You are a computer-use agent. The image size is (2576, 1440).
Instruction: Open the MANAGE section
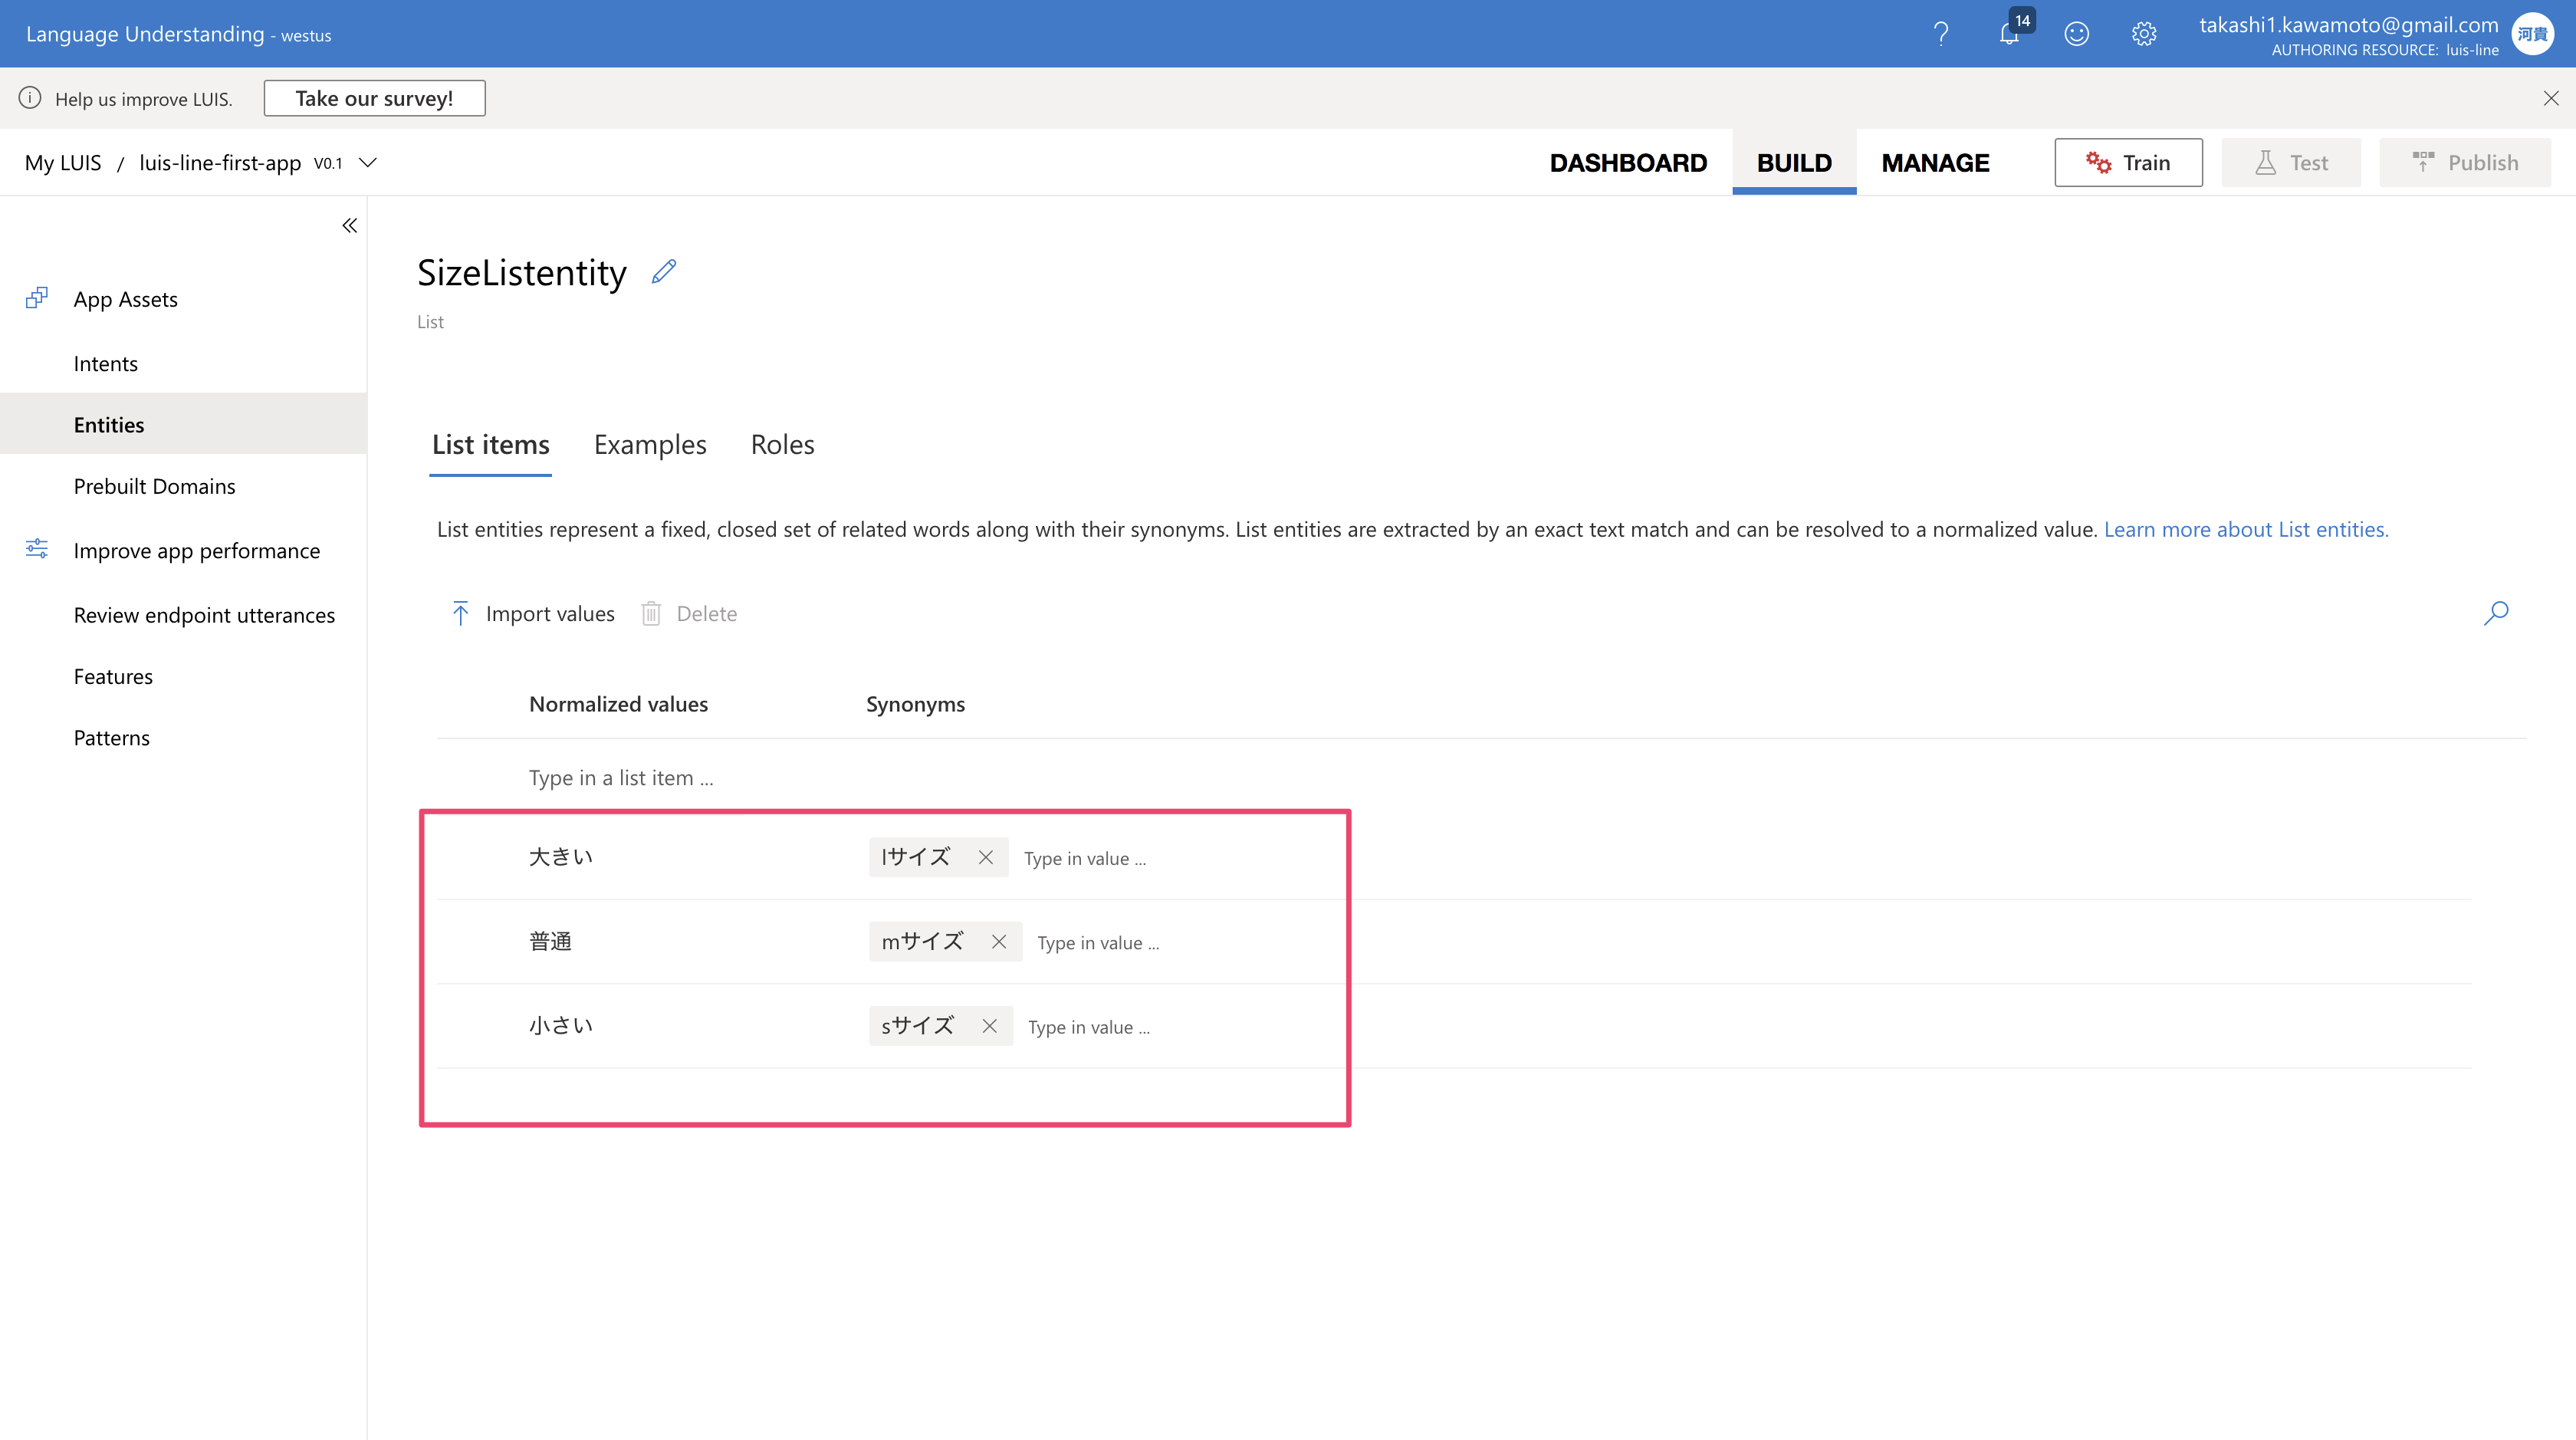1935,163
